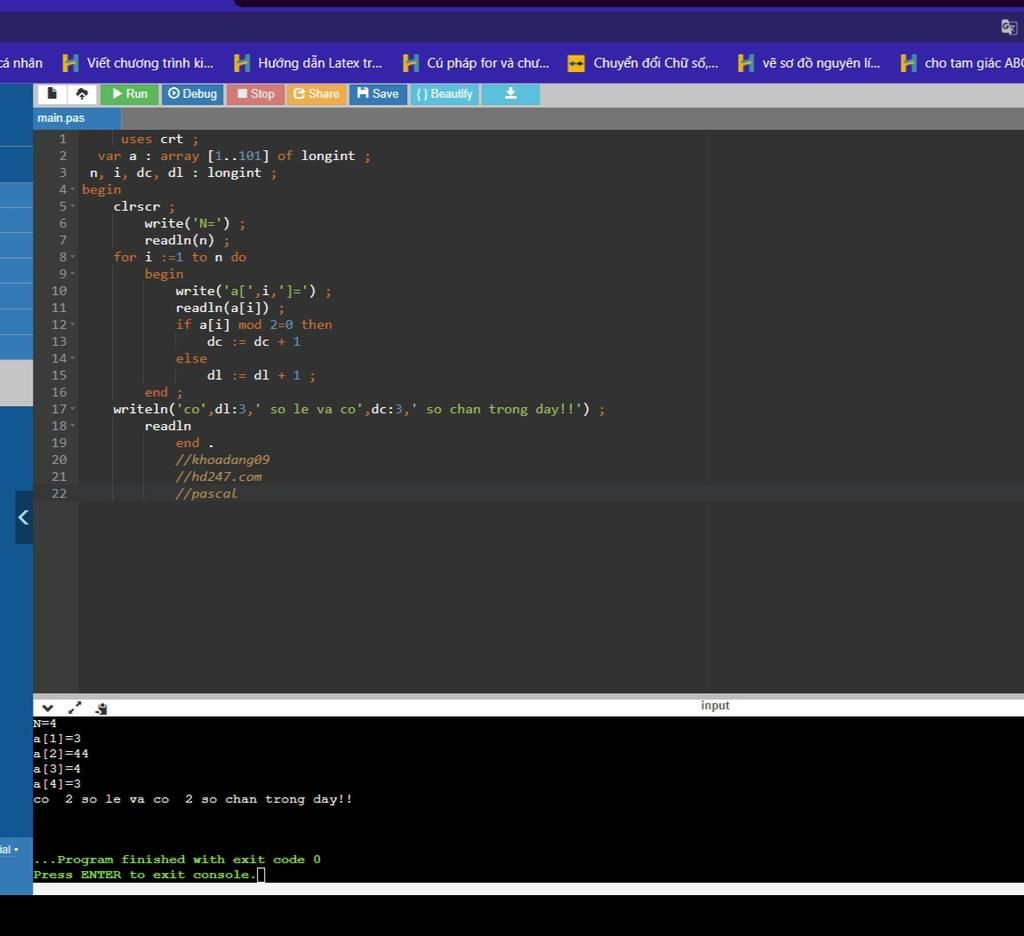Collapse the inner begin fold on line 9
Viewport: 1024px width, 936px height.
click(72, 274)
